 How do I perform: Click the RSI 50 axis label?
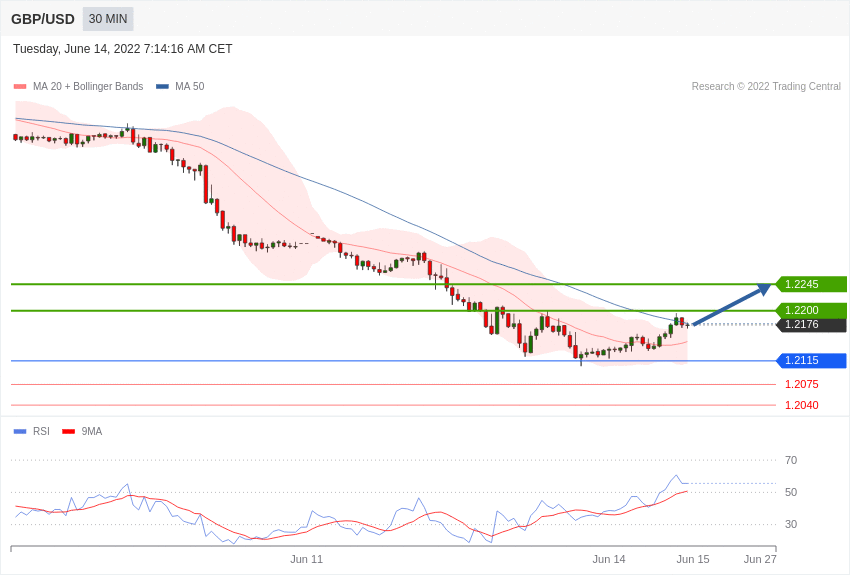(791, 492)
